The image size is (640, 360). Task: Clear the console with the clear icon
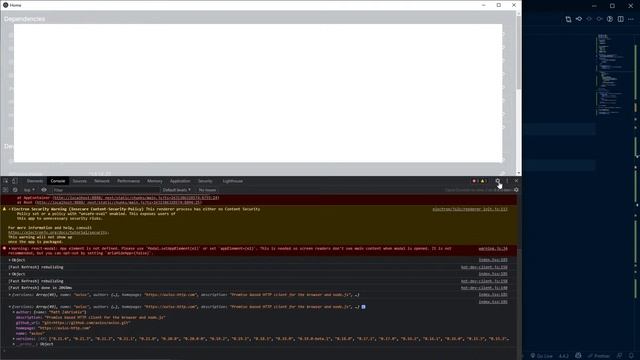pyautogui.click(x=15, y=190)
